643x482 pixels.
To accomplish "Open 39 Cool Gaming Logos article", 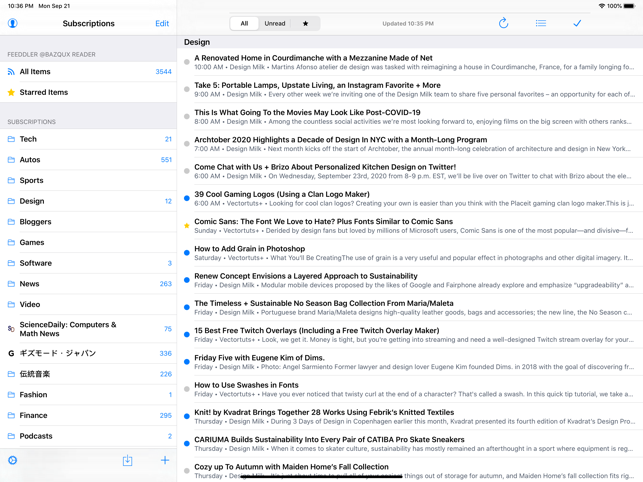I will (x=410, y=199).
